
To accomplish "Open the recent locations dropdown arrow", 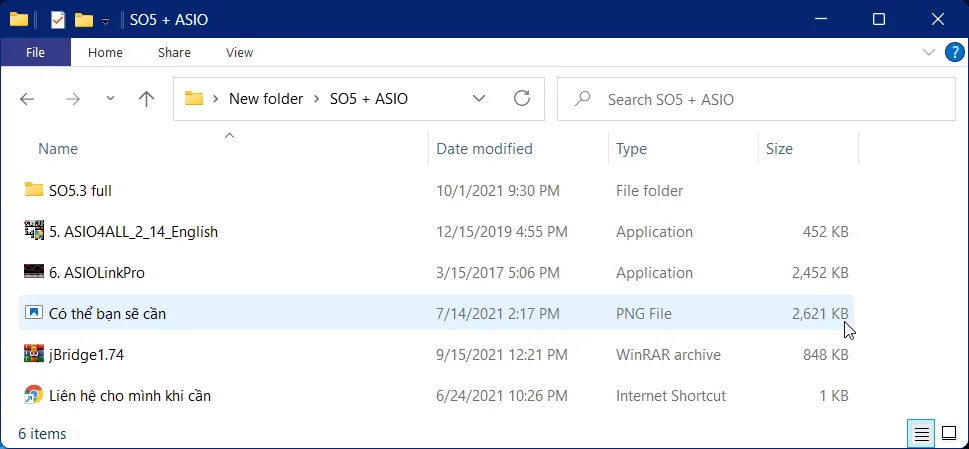I will pos(111,98).
